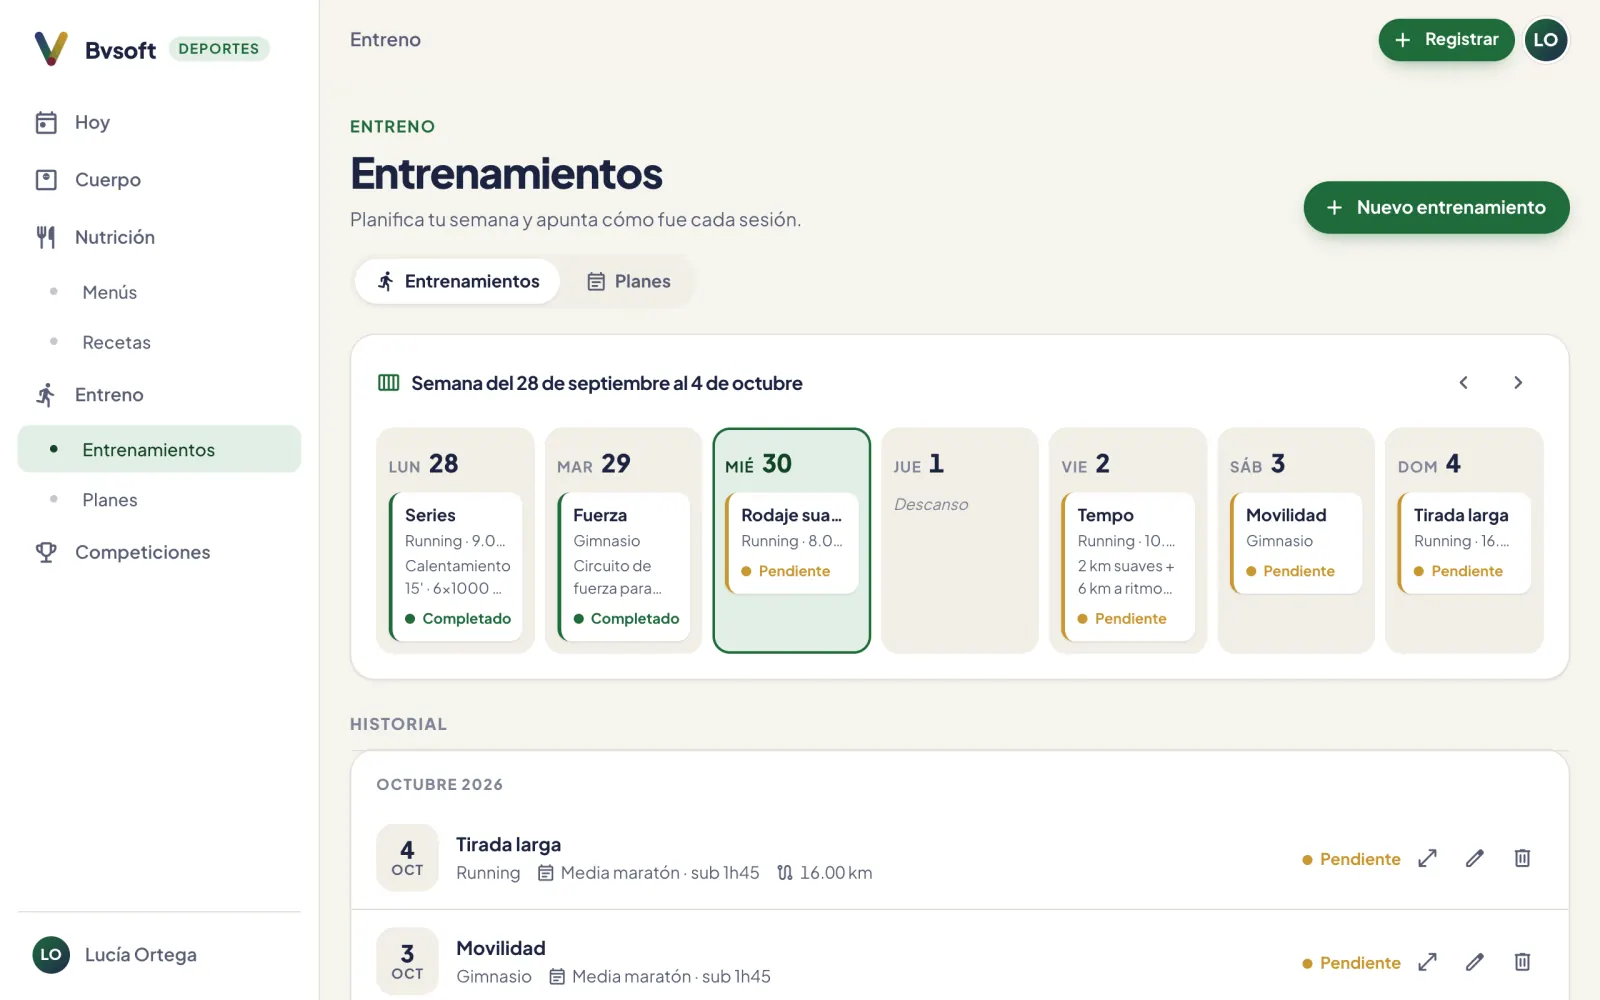Click the Registrar button
The image size is (1600, 1000).
[x=1446, y=40]
